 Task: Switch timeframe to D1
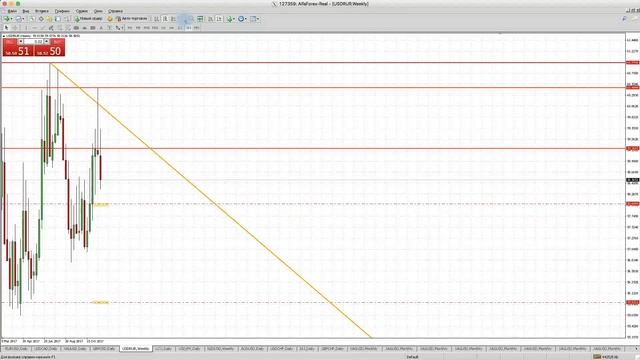180,28
